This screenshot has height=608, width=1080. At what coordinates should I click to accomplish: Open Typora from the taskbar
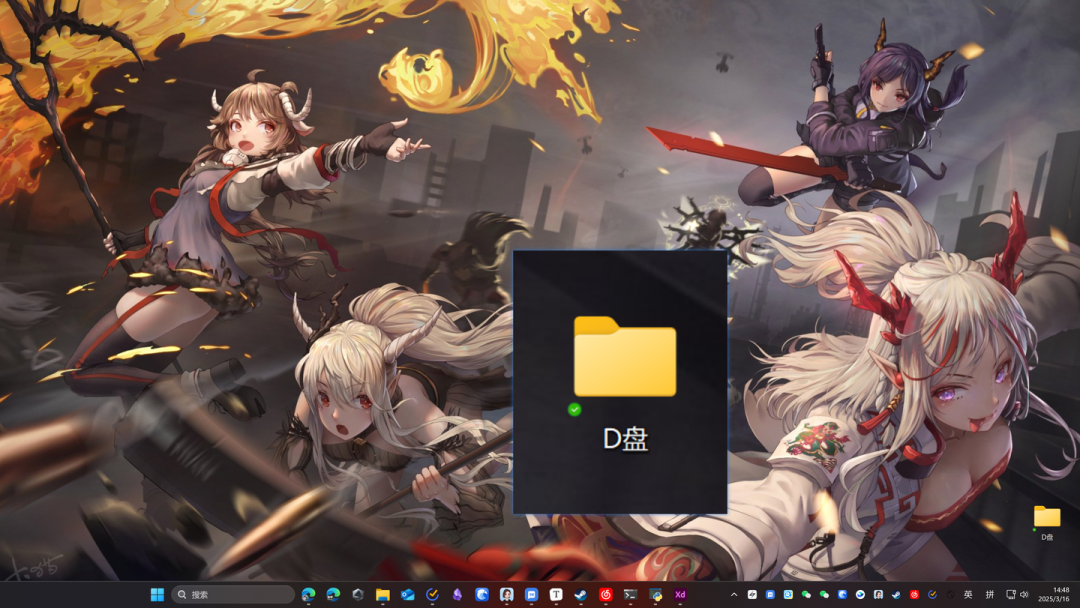[x=556, y=594]
